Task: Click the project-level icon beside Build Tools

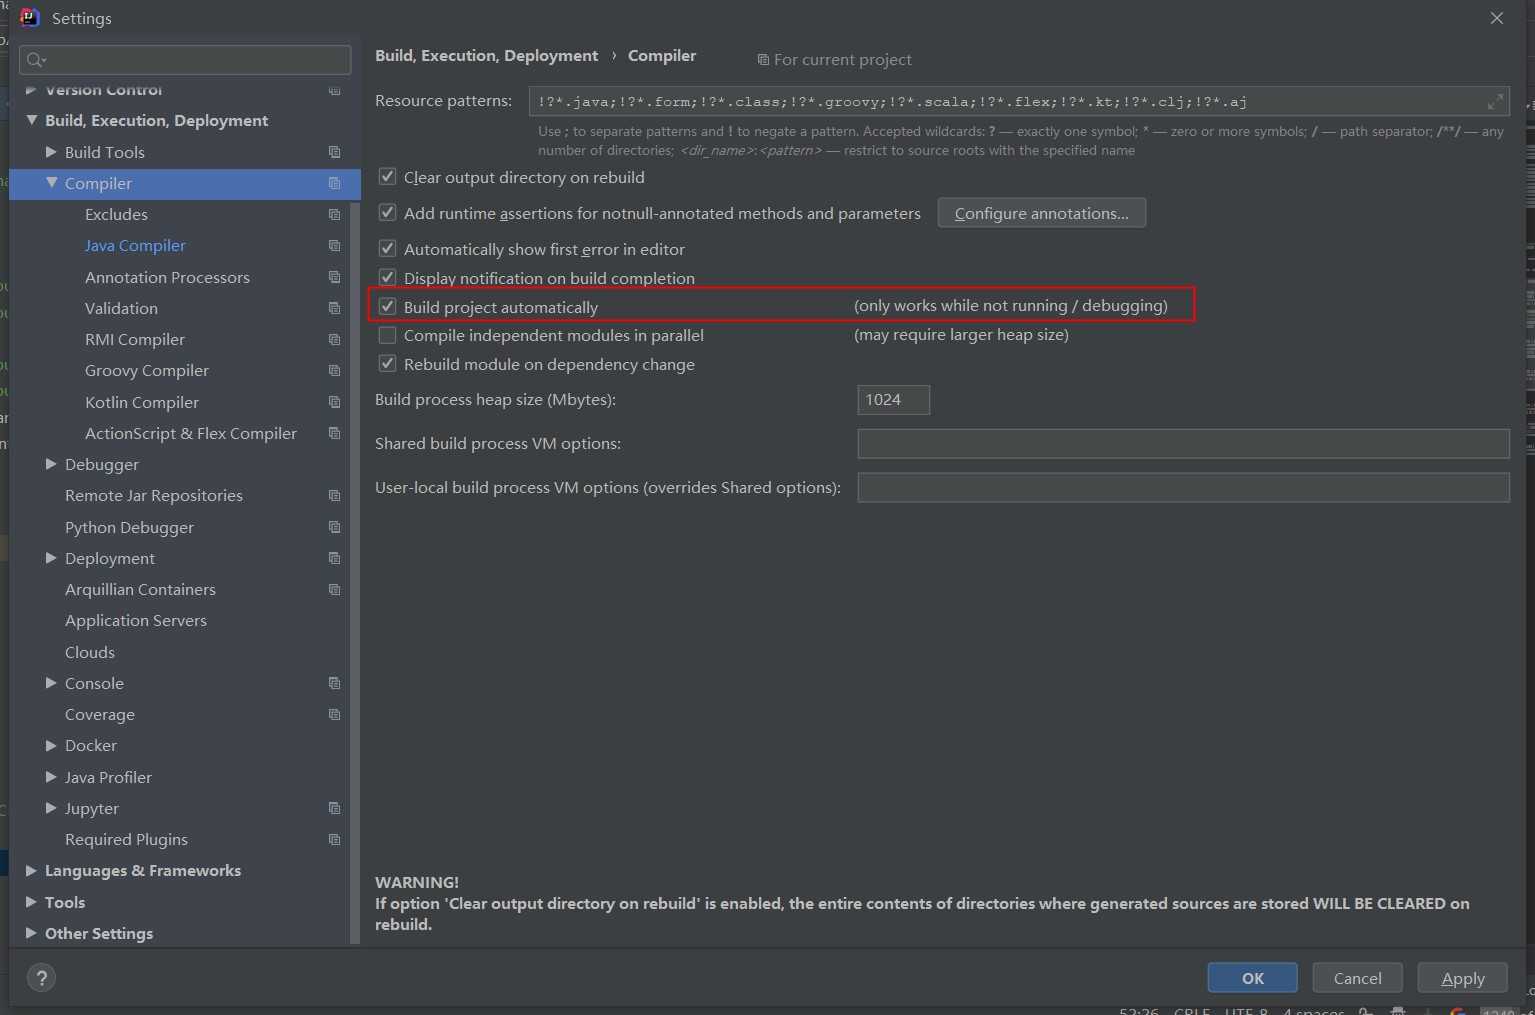Action: (335, 152)
